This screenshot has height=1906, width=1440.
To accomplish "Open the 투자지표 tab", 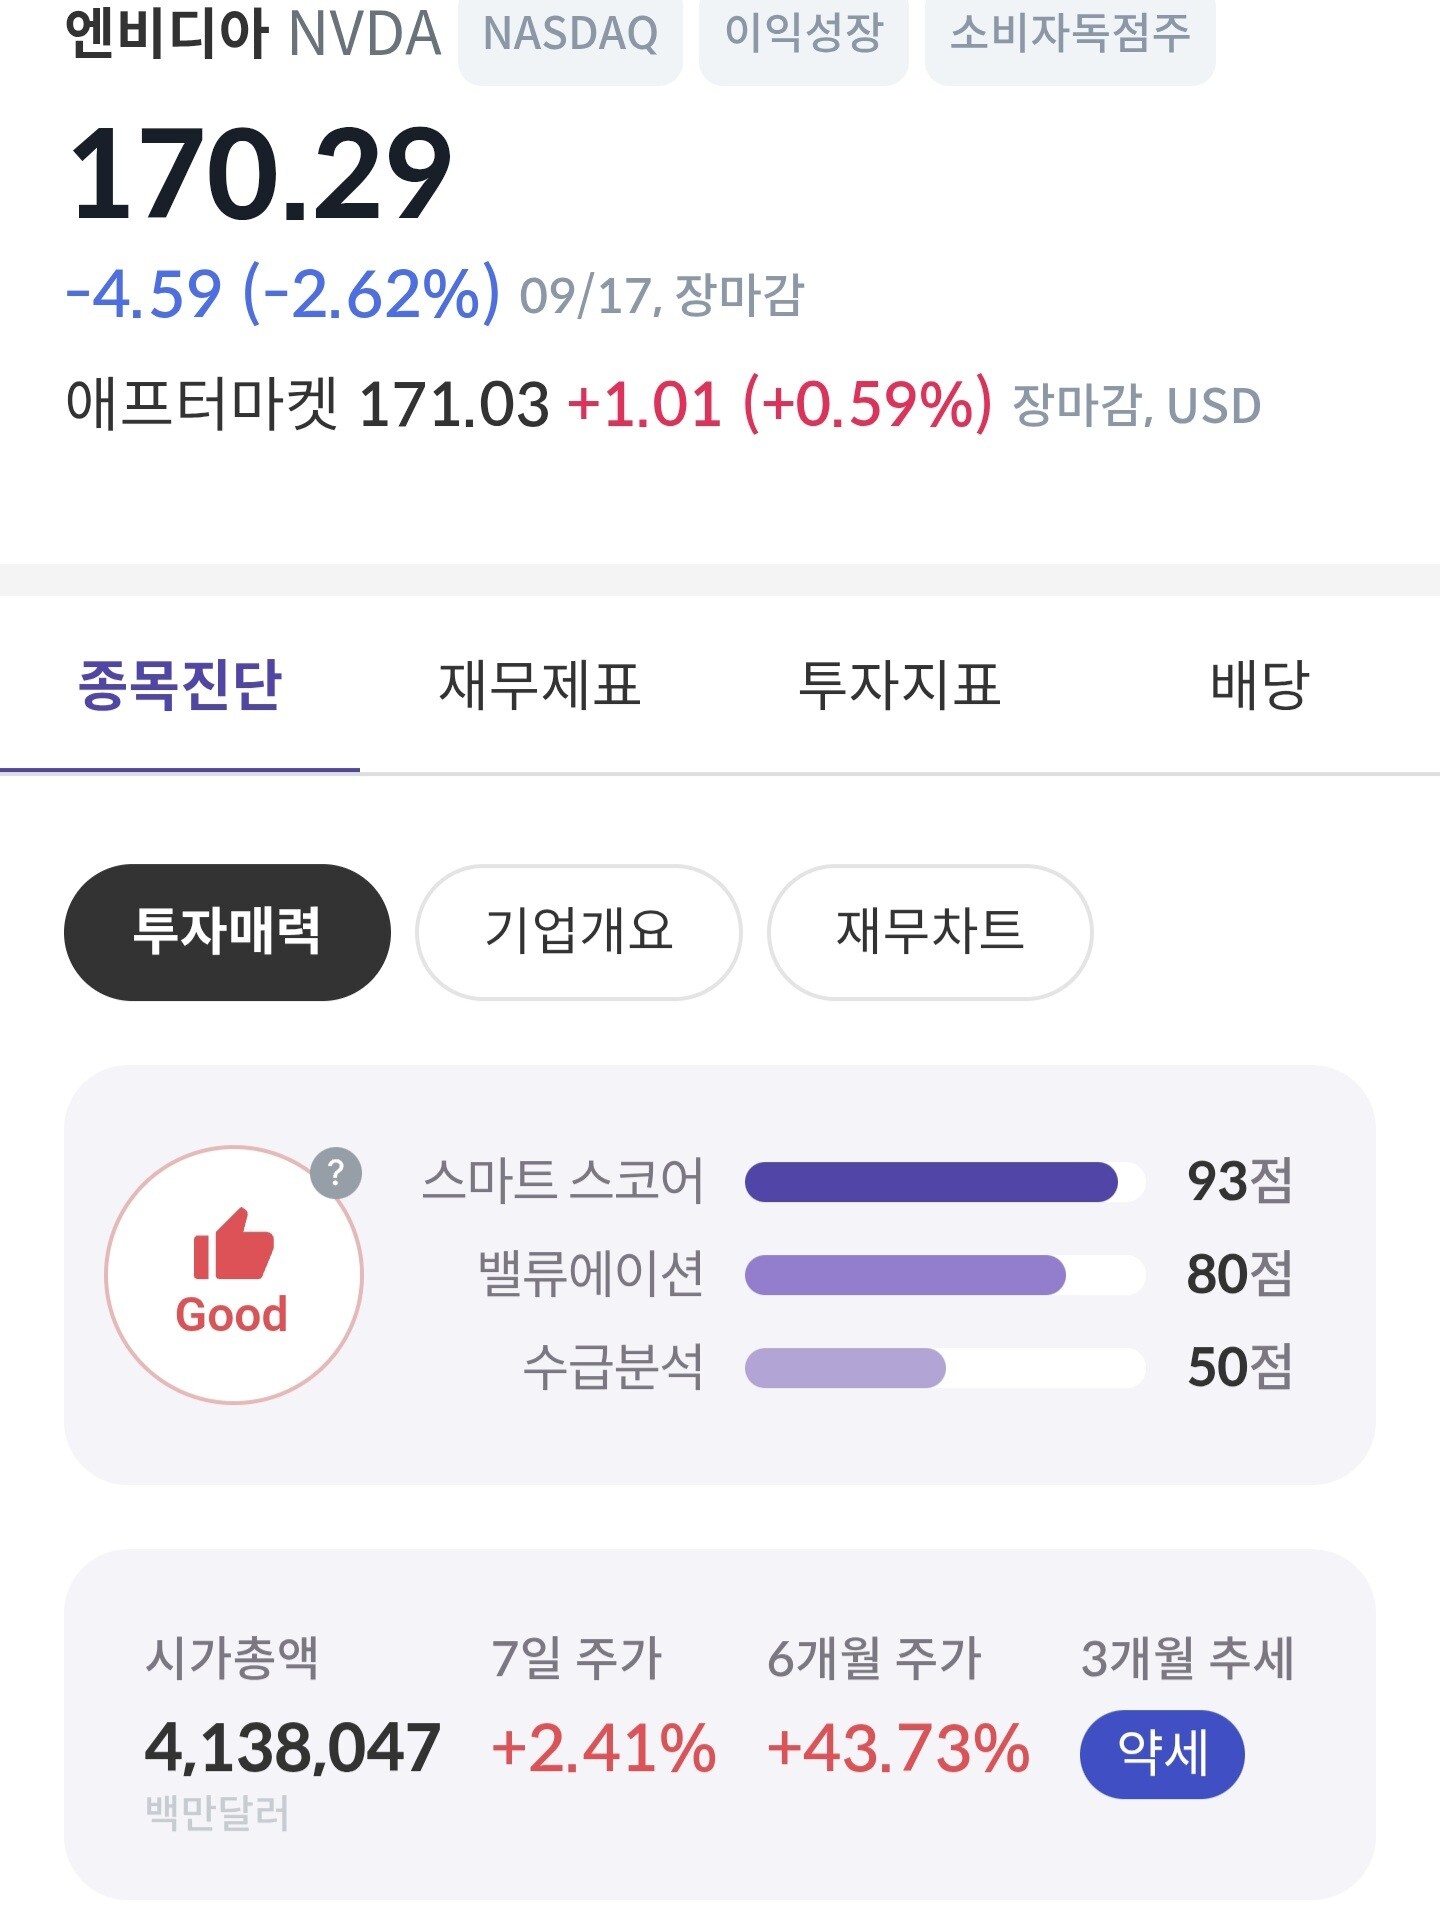I will coord(899,685).
